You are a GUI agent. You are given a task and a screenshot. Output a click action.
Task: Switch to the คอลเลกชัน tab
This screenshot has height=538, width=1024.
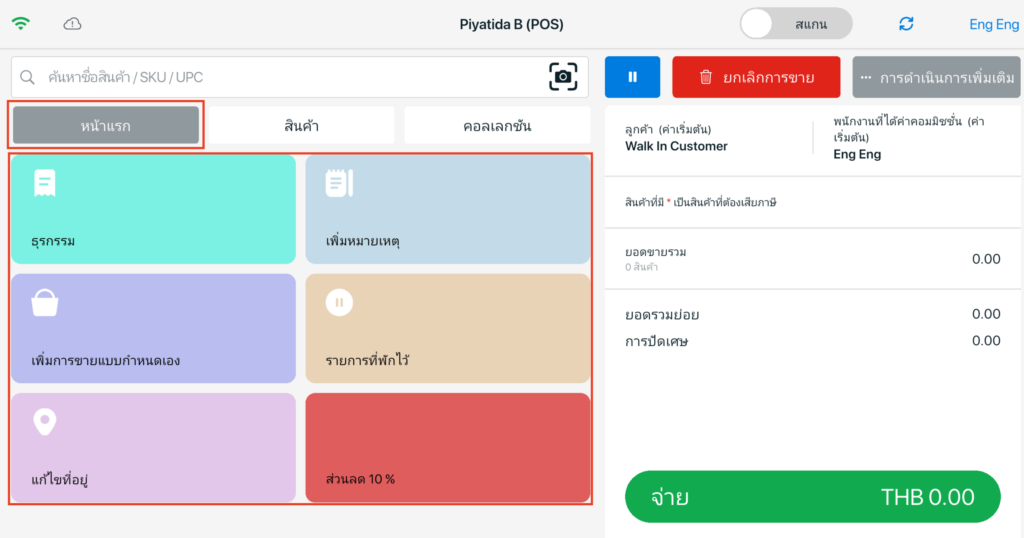[496, 126]
